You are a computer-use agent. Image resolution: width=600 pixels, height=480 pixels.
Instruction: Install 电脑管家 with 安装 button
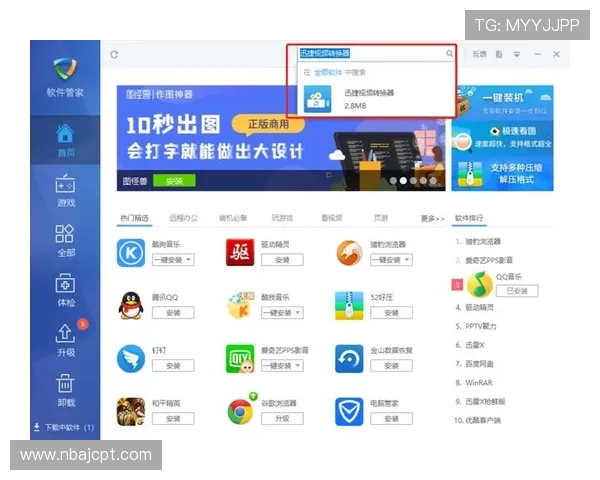[x=391, y=418]
